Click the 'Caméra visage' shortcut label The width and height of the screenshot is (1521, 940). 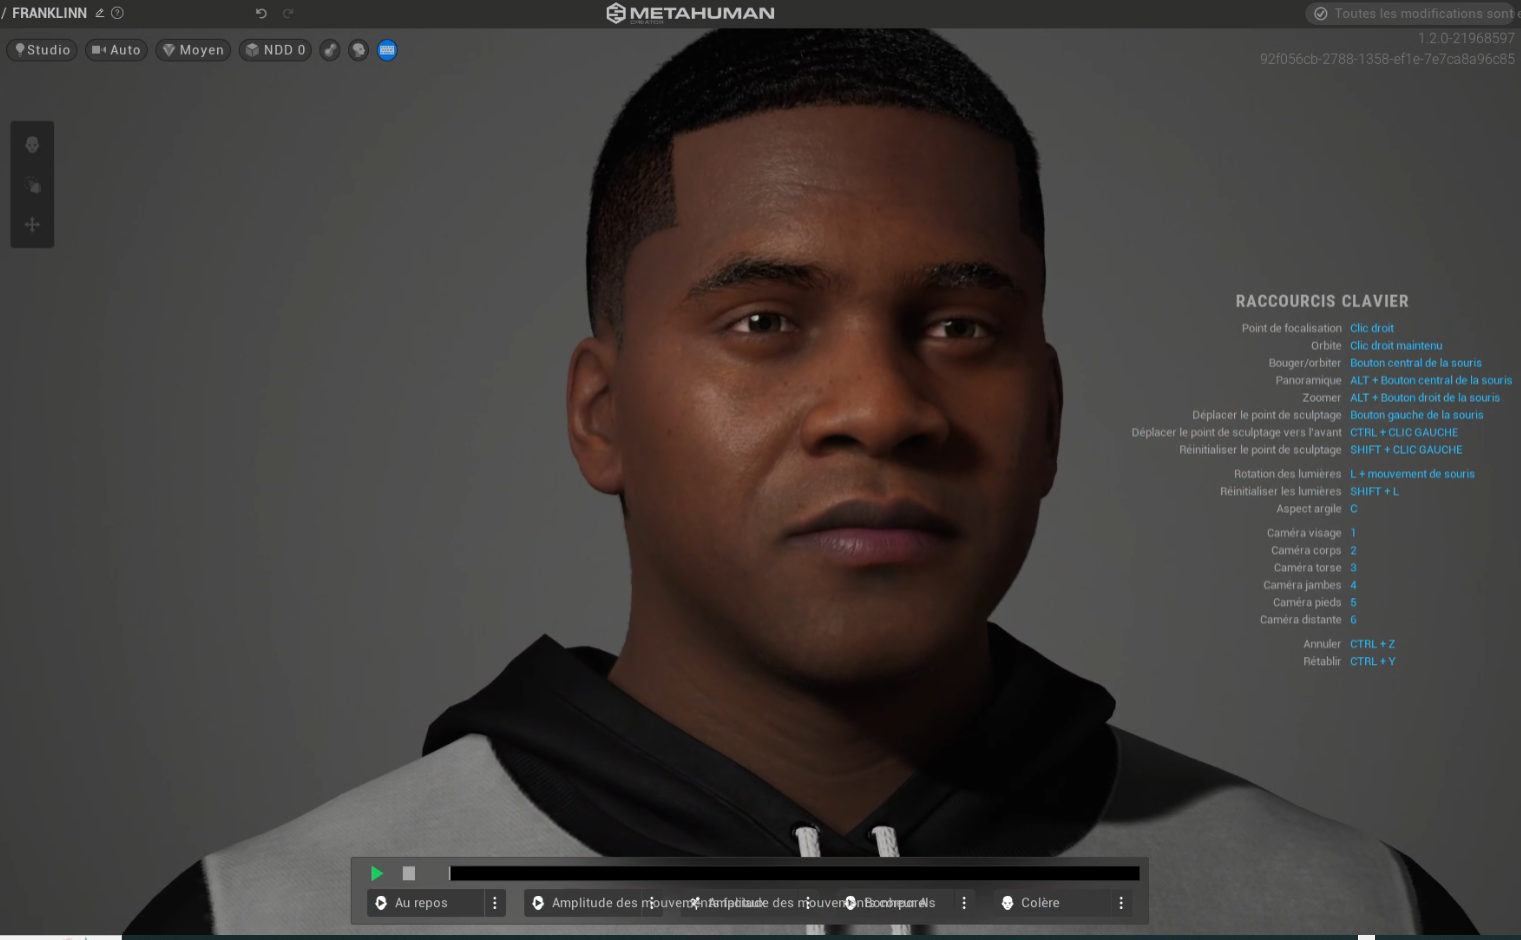pyautogui.click(x=1304, y=533)
